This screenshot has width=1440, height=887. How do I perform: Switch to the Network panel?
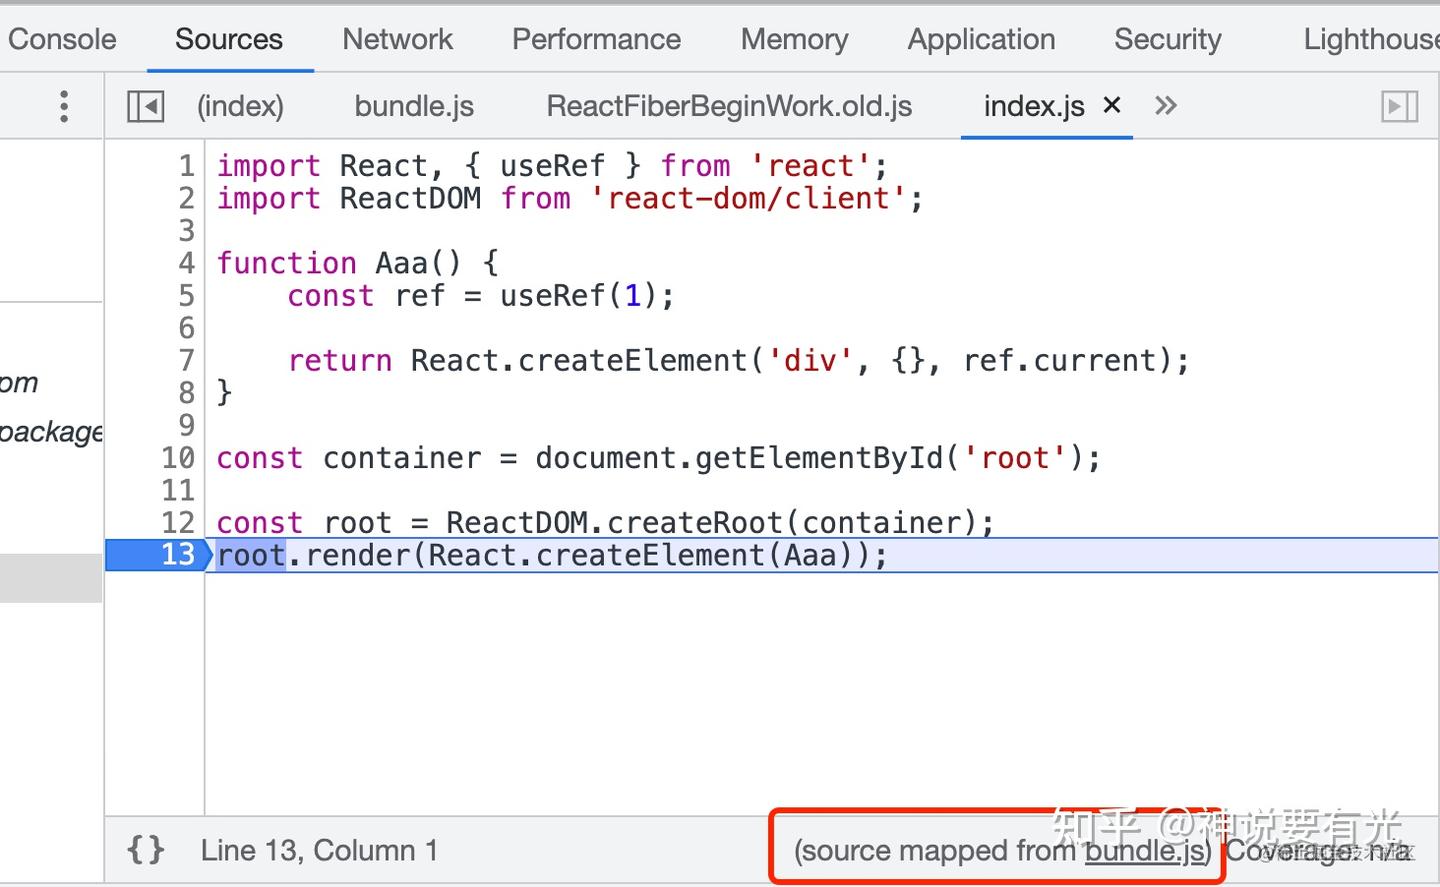(x=397, y=39)
